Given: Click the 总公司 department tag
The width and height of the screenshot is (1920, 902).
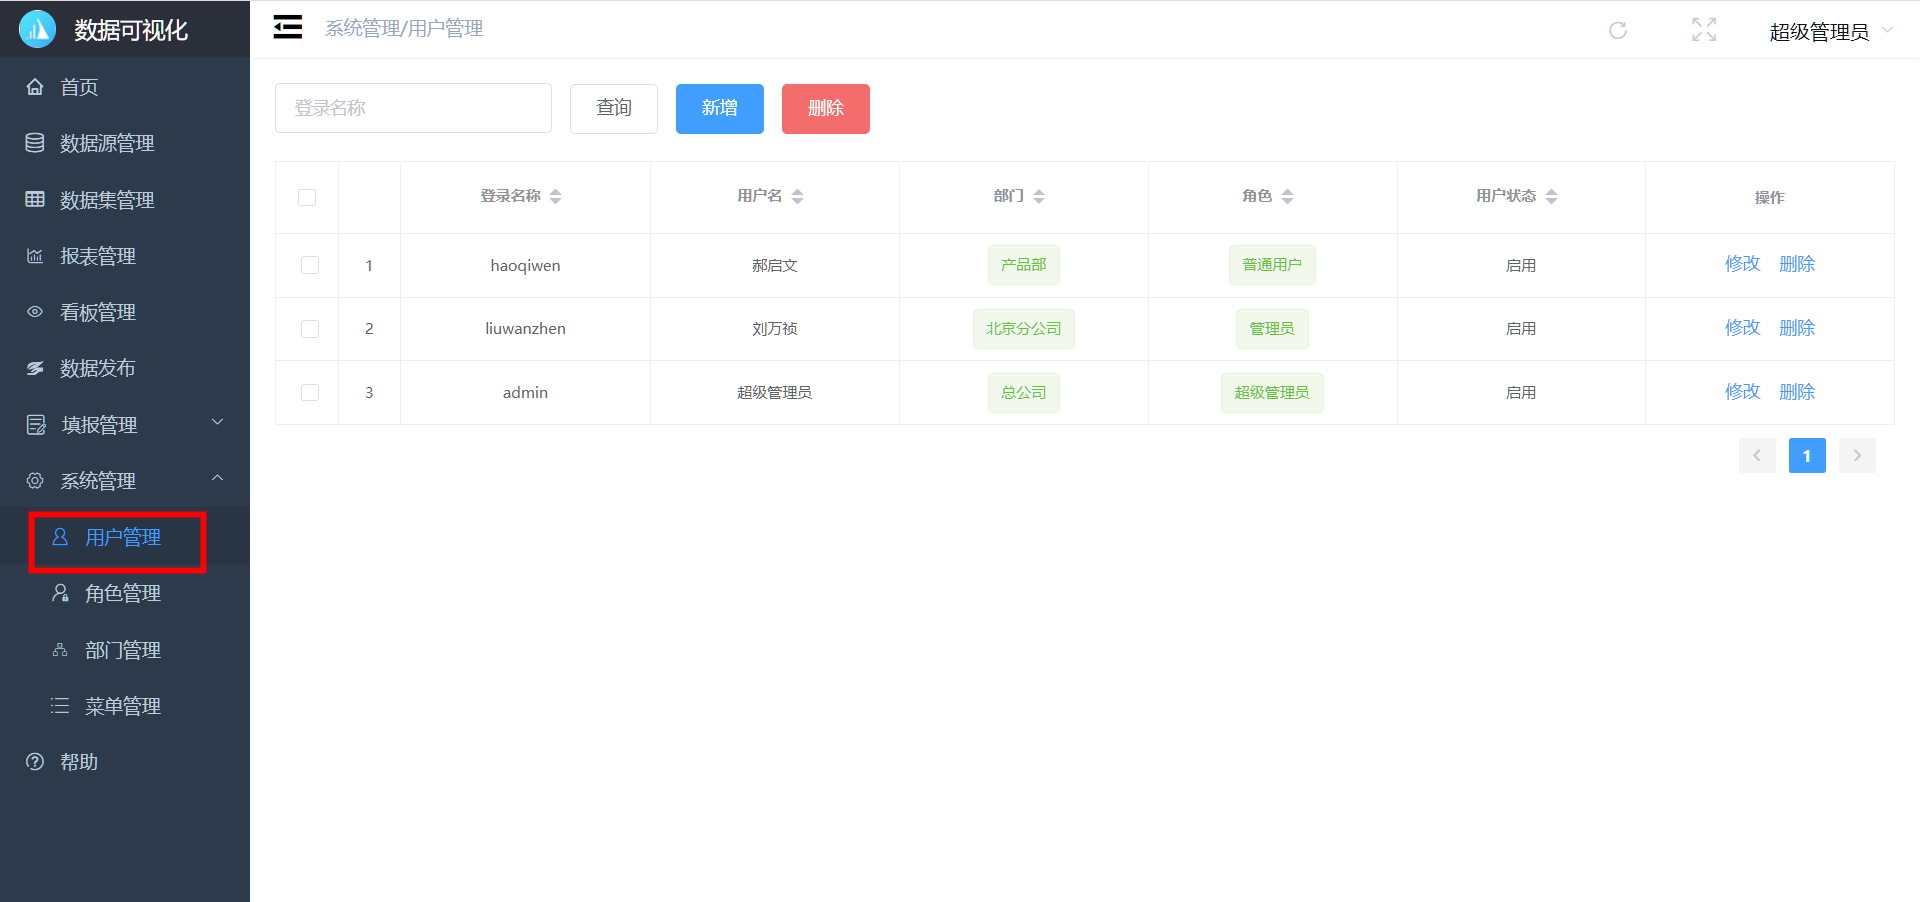Looking at the screenshot, I should tap(1023, 393).
